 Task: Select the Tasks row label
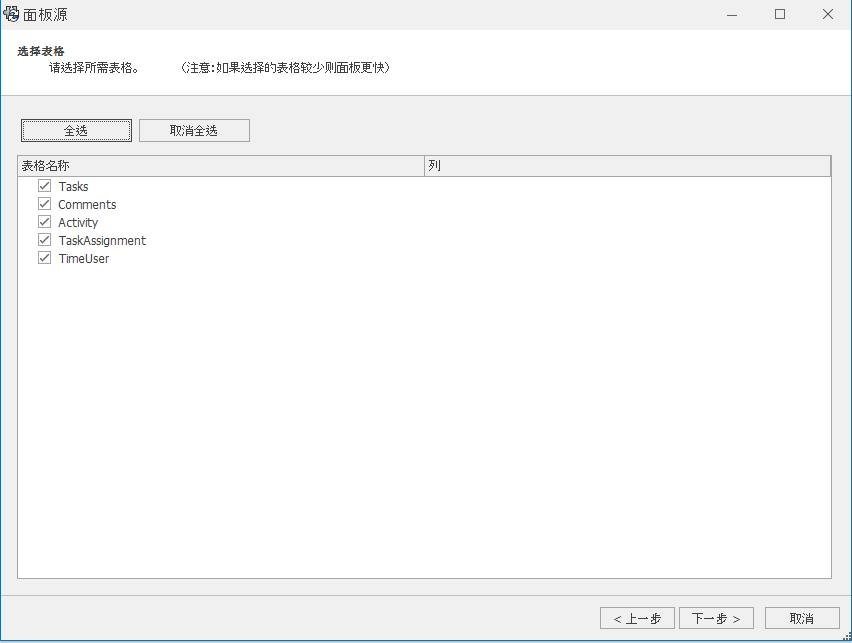click(x=73, y=186)
